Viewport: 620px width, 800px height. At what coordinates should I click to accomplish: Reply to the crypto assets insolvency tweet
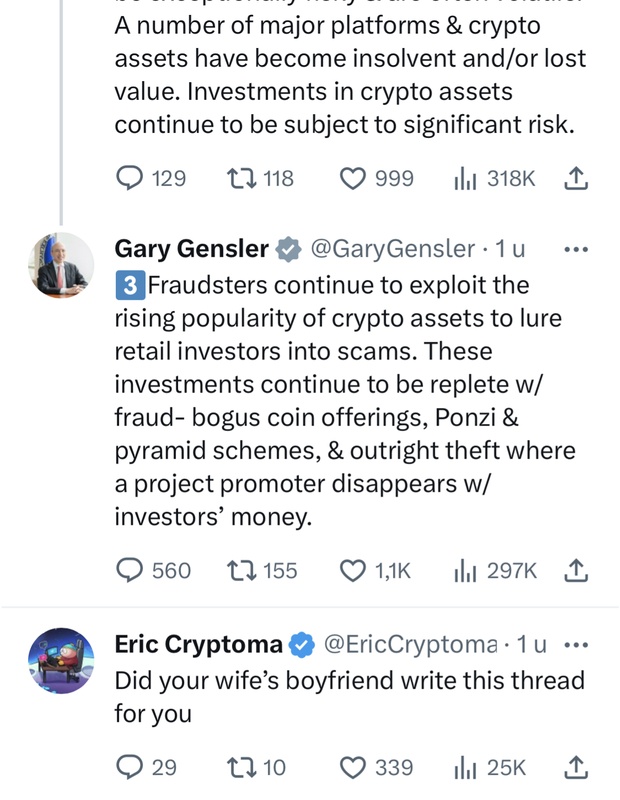(131, 179)
